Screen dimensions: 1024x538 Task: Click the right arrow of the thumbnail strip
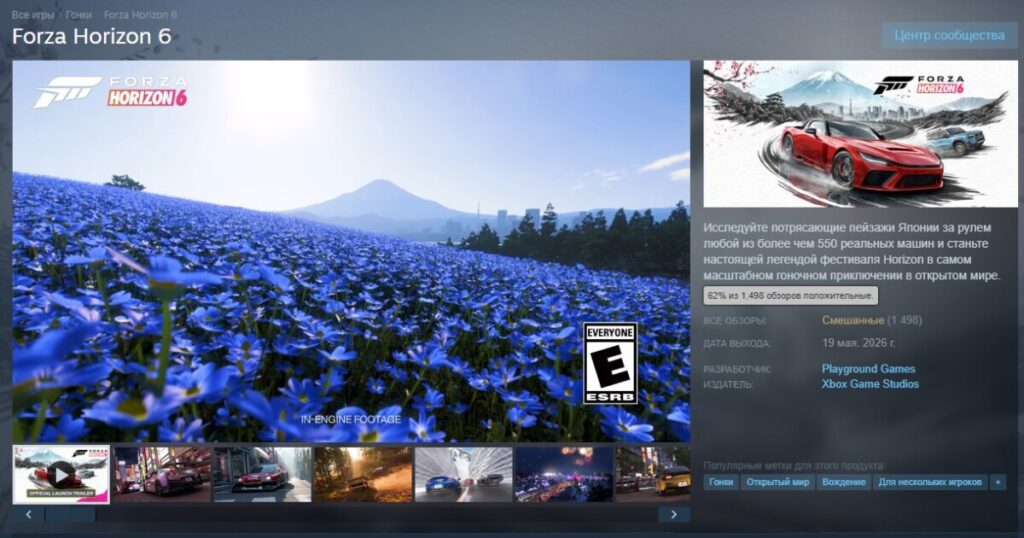[674, 514]
